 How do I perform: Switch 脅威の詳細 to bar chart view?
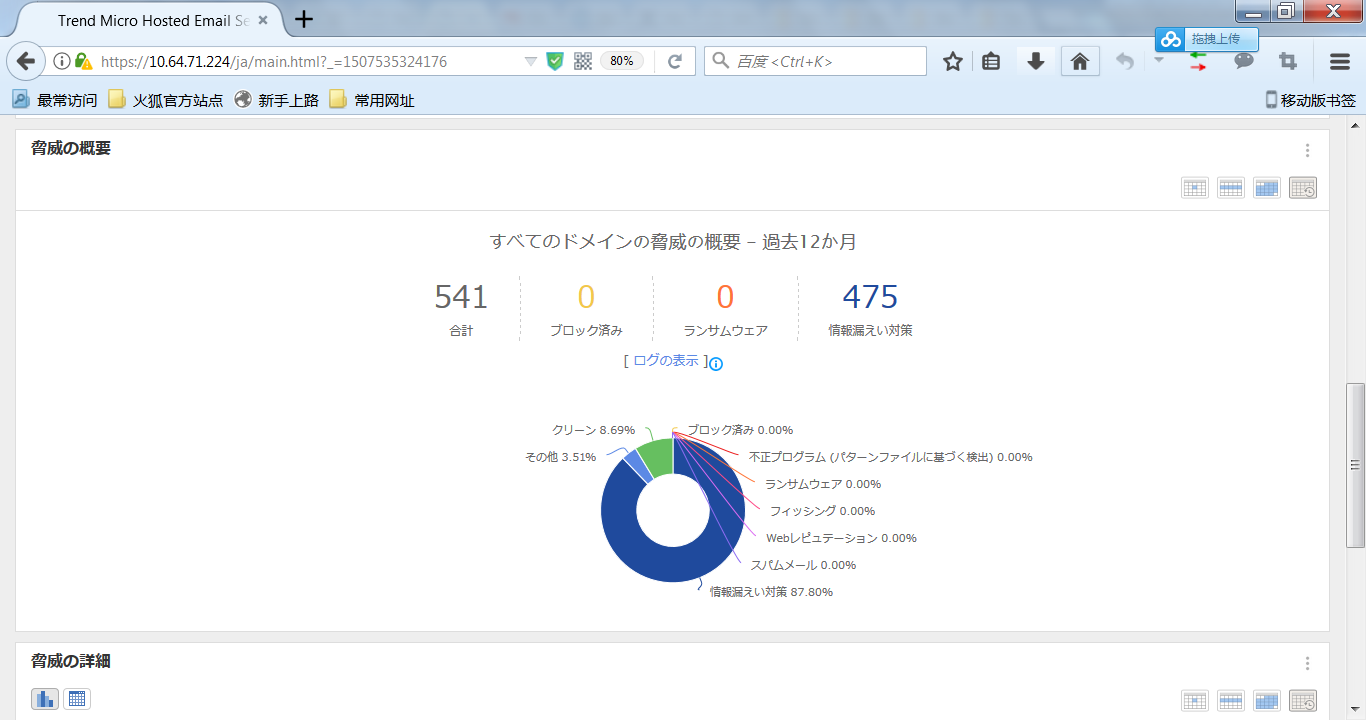(45, 699)
